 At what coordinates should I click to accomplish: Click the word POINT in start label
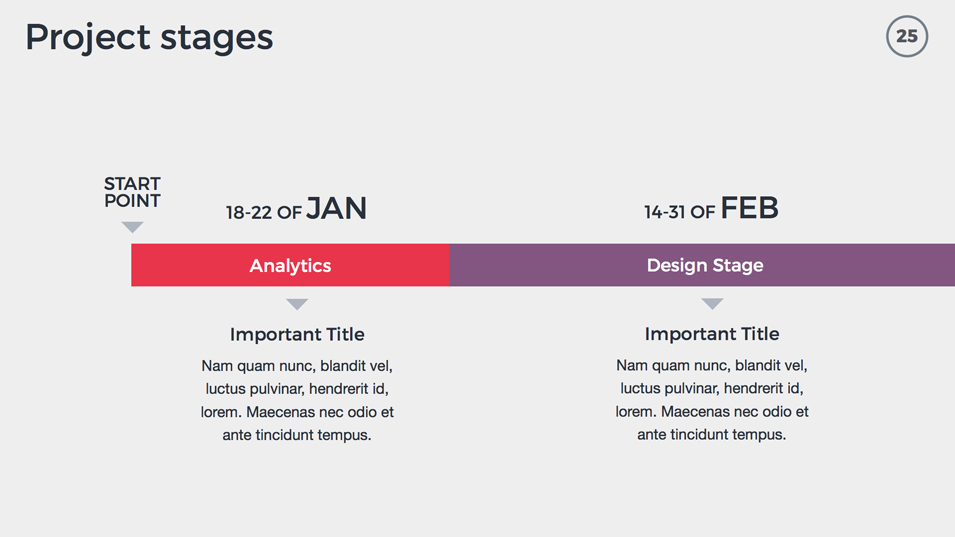pos(132,201)
